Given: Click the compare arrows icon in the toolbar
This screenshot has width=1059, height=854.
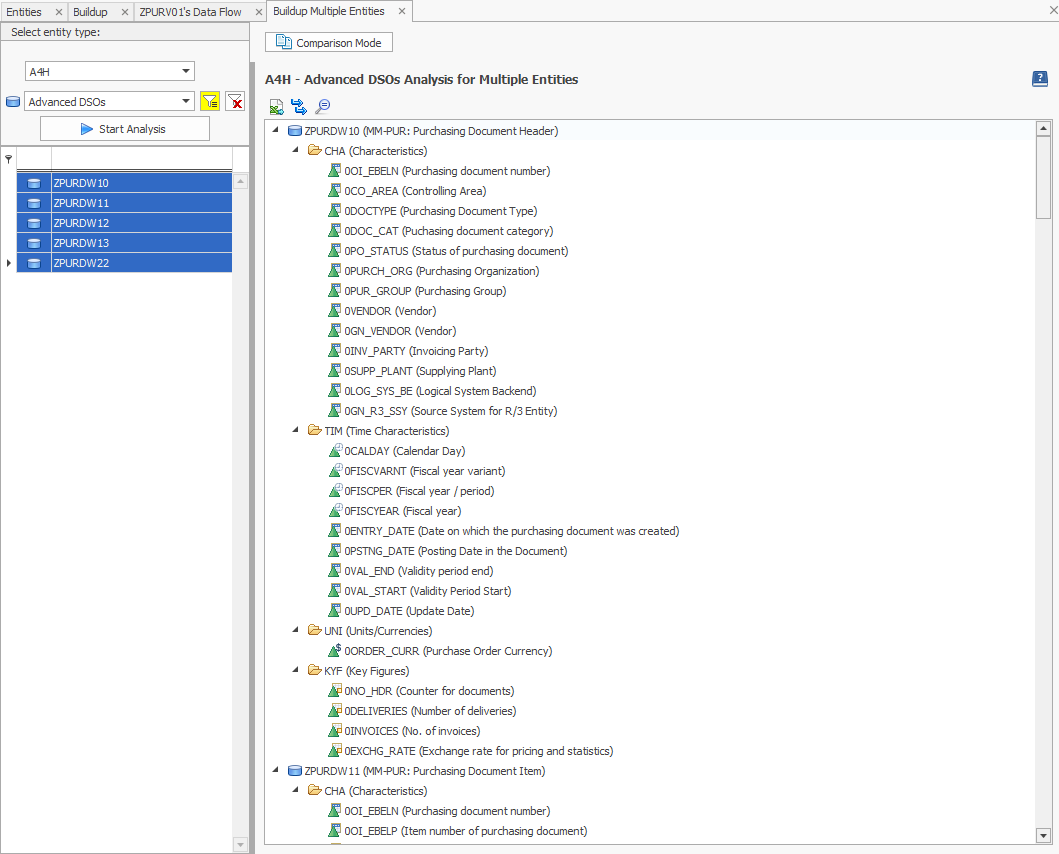Looking at the screenshot, I should 299,105.
